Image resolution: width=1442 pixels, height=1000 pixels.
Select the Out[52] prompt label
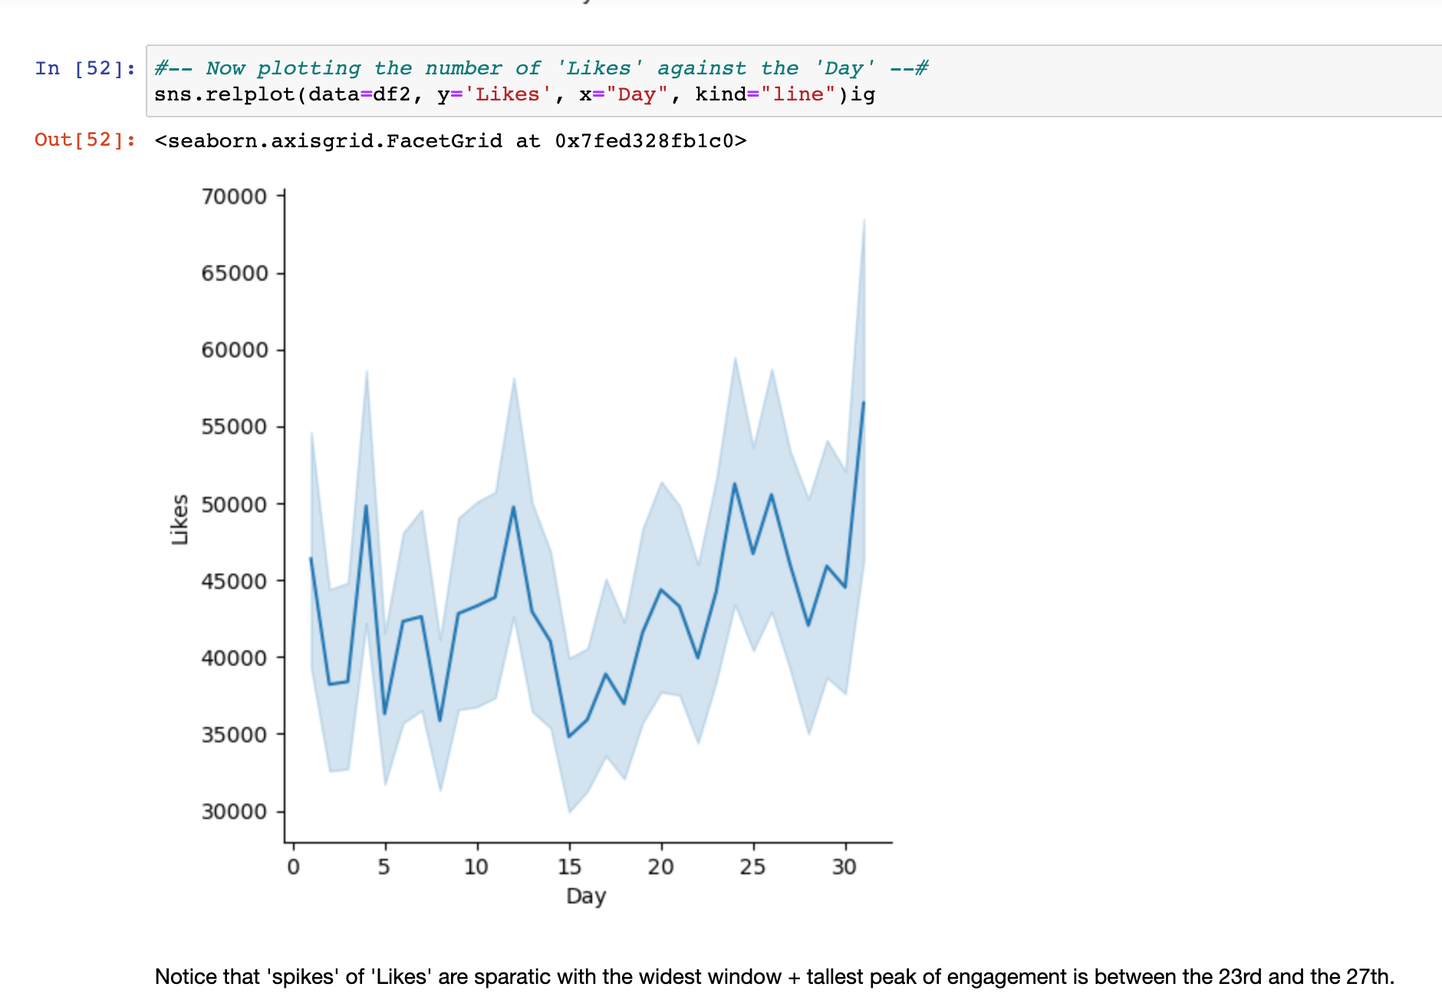coord(85,140)
